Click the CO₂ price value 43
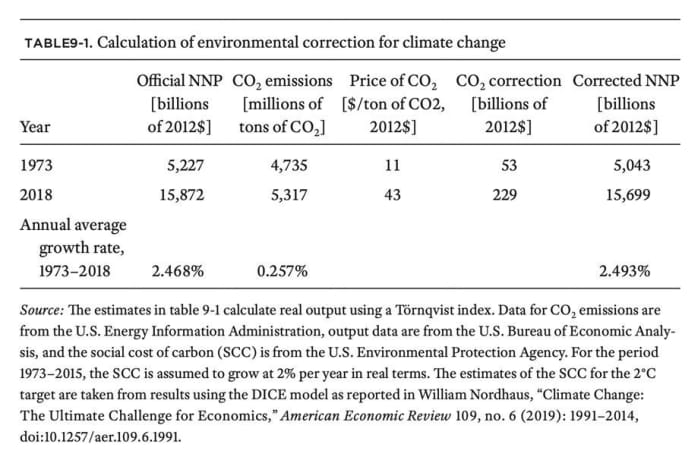Screen dimensions: 700x476 (393, 195)
